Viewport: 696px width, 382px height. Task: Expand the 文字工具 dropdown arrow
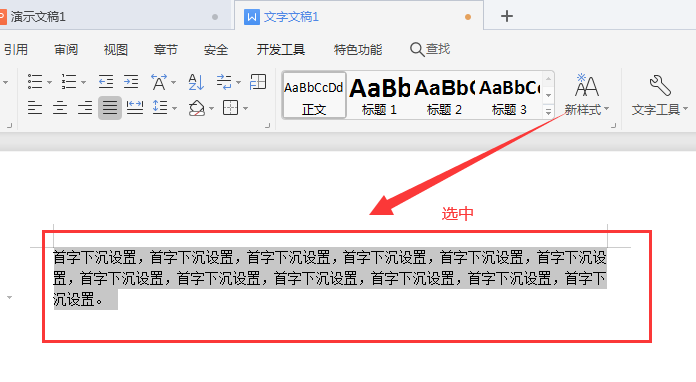pyautogui.click(x=685, y=109)
